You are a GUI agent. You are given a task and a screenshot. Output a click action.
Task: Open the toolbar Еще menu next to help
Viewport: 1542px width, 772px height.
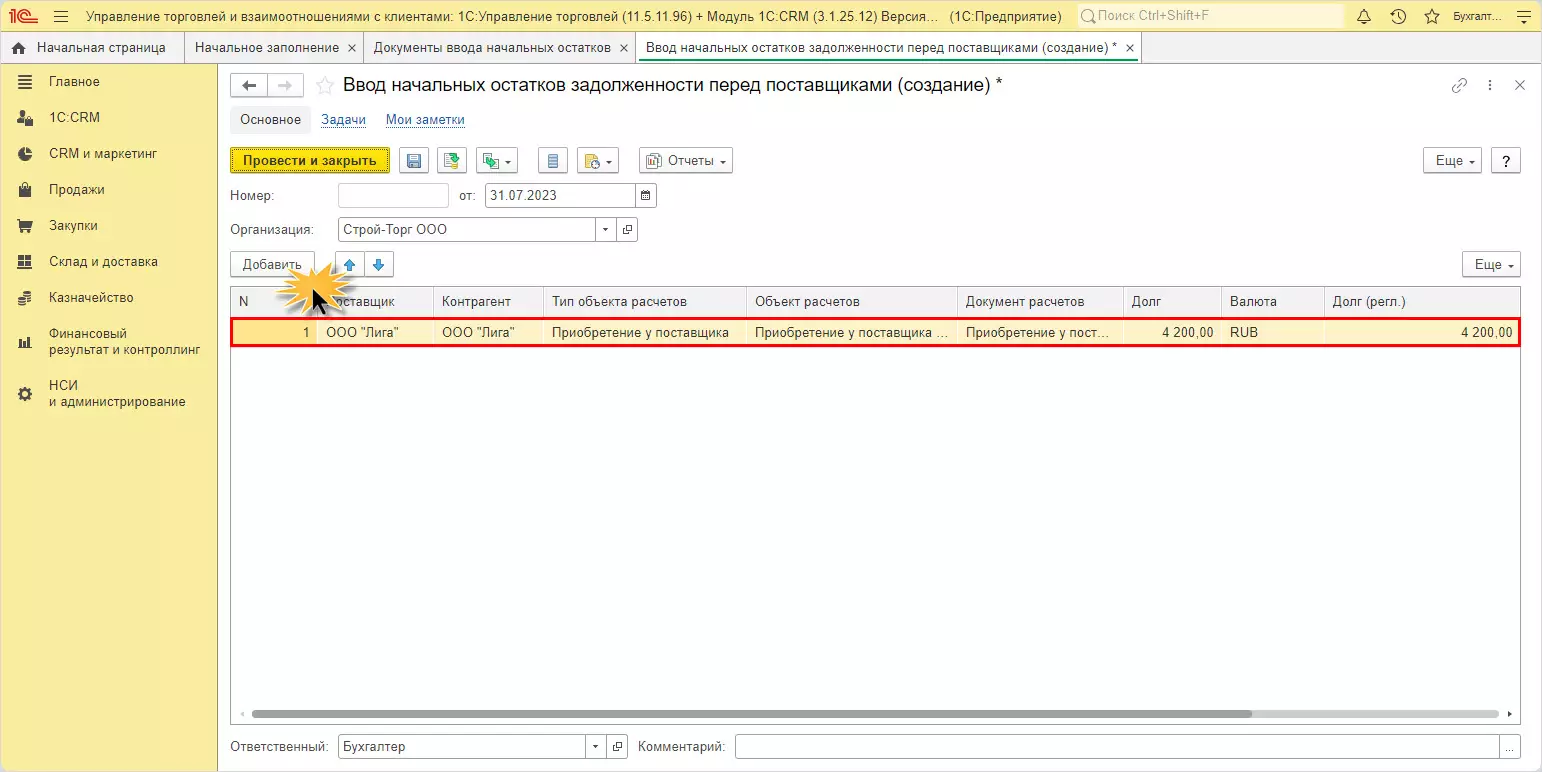(1452, 161)
